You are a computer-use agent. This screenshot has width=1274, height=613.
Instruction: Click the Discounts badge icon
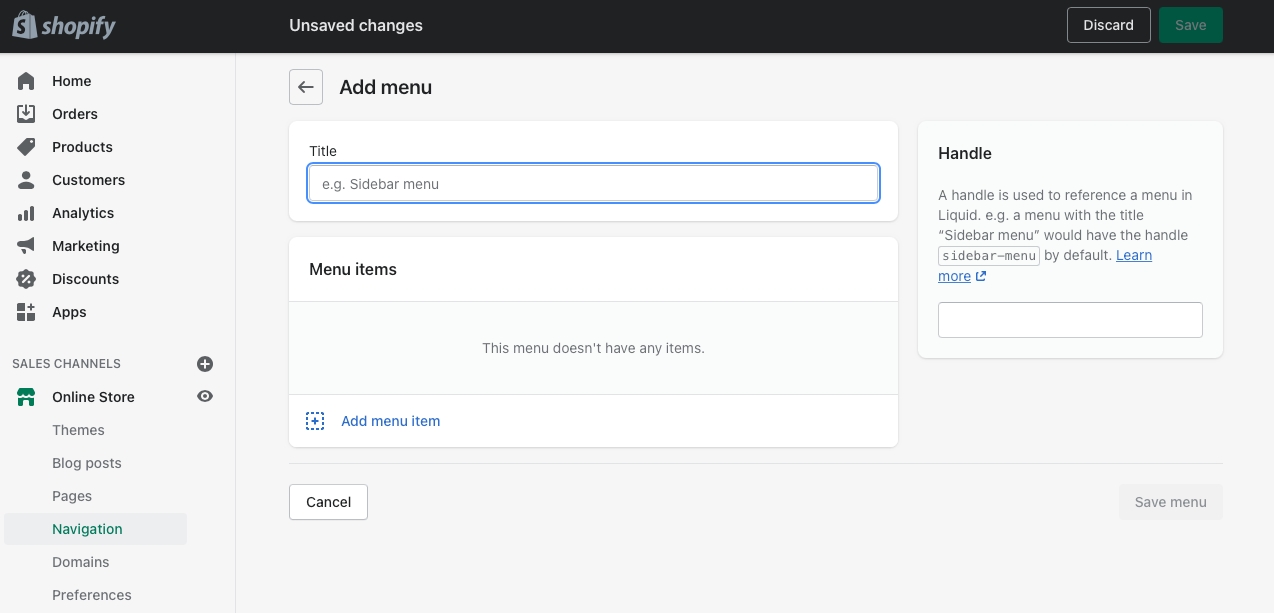26,279
